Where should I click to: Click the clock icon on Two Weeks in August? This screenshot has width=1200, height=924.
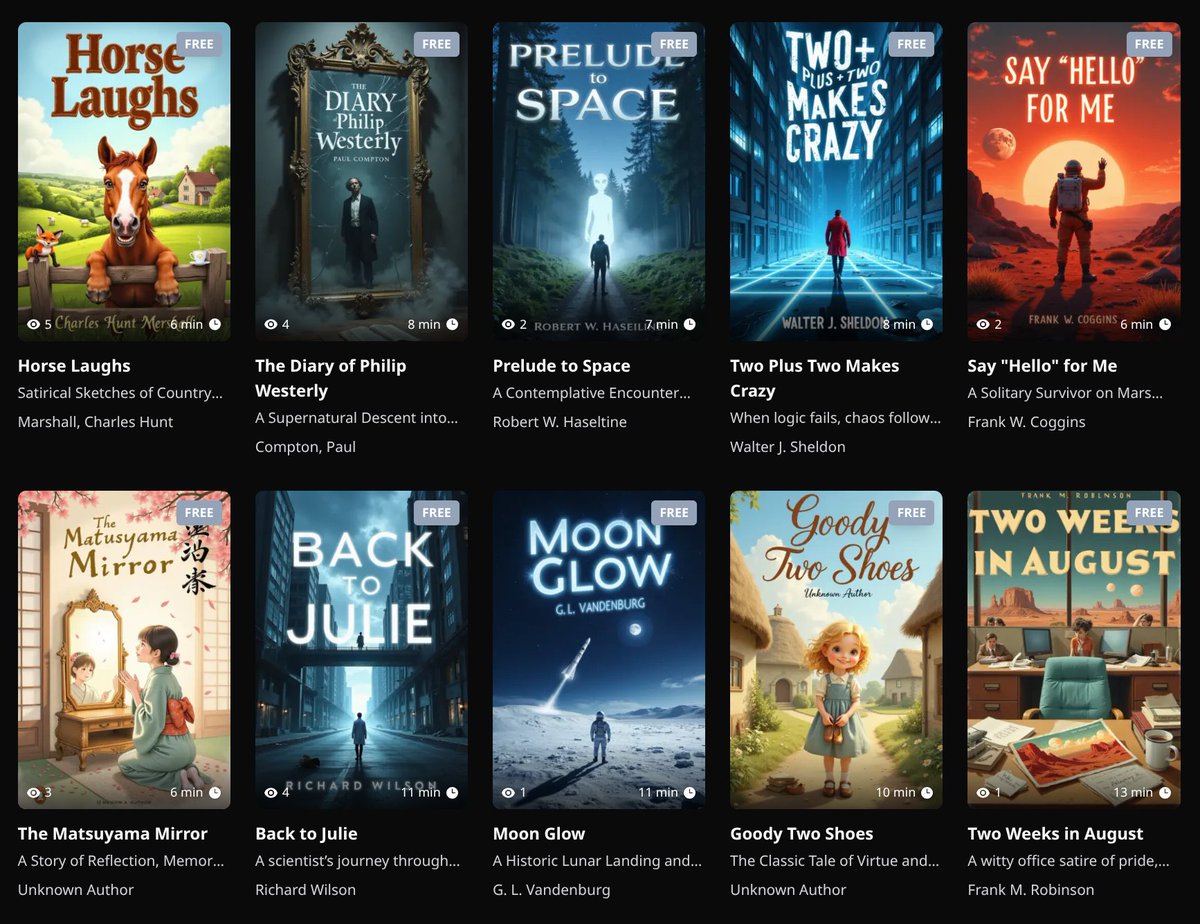coord(1165,792)
